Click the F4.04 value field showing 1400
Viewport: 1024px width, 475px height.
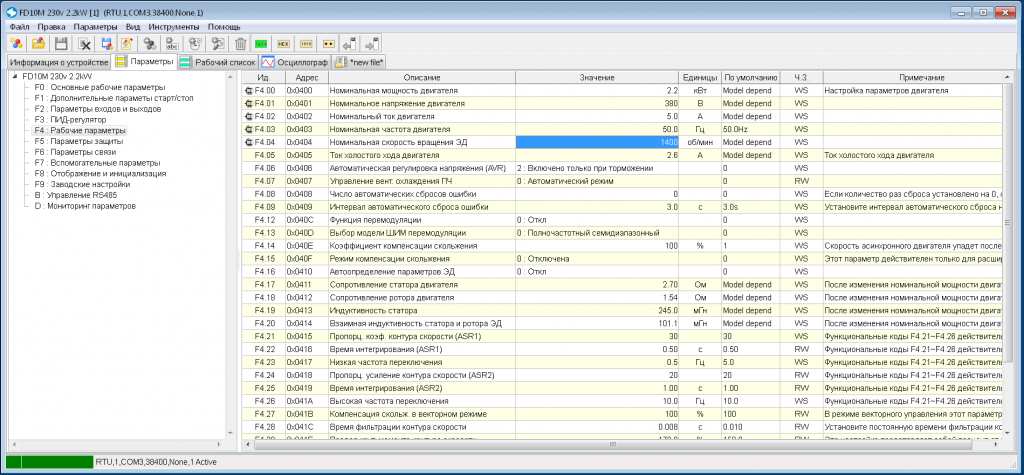(598, 142)
